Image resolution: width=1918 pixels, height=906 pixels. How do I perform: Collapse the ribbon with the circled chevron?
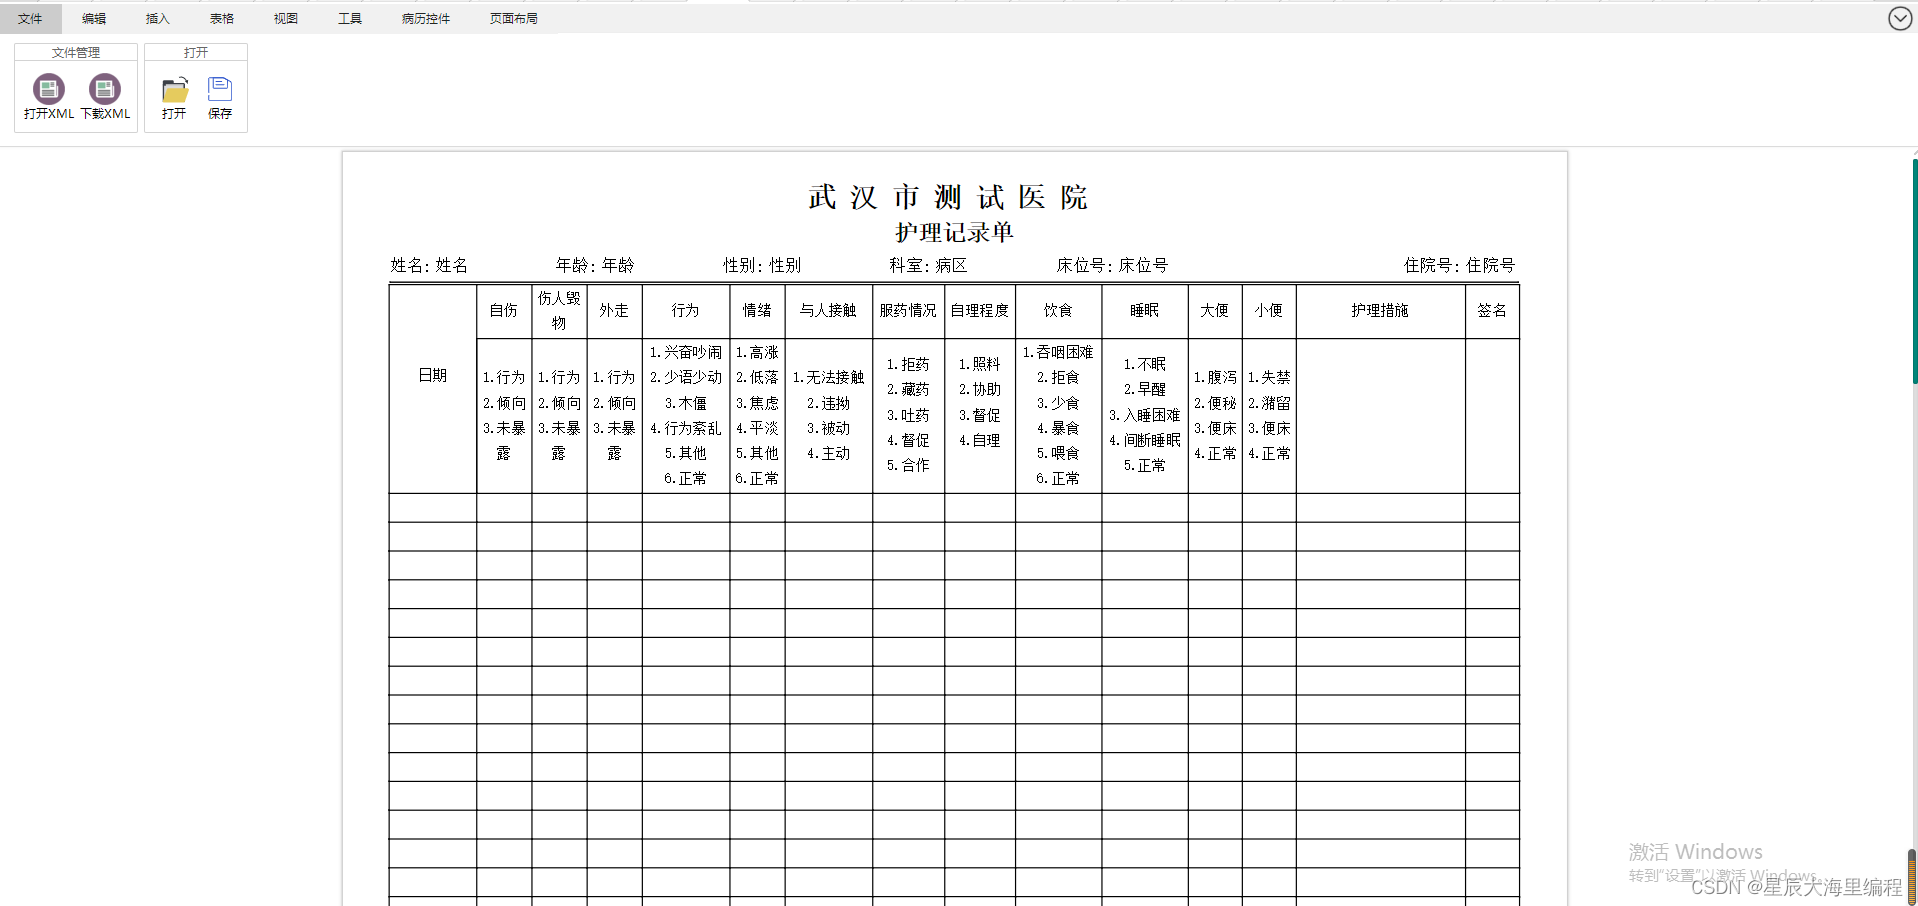point(1900,18)
